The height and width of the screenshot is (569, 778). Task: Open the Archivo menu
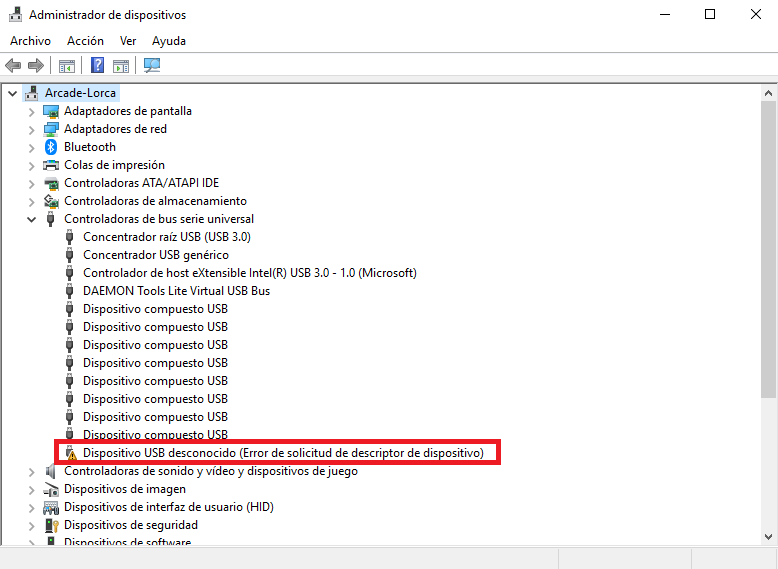(x=30, y=41)
